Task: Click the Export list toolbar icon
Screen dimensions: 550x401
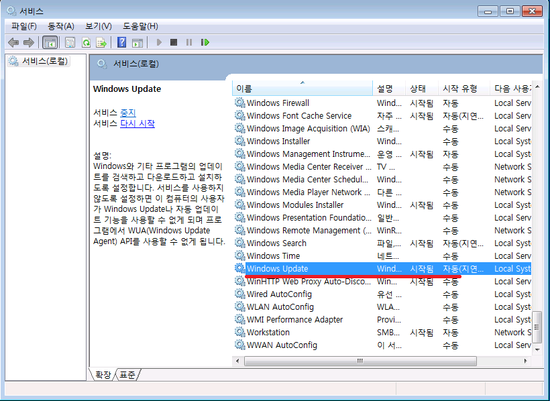Action: pyautogui.click(x=101, y=42)
